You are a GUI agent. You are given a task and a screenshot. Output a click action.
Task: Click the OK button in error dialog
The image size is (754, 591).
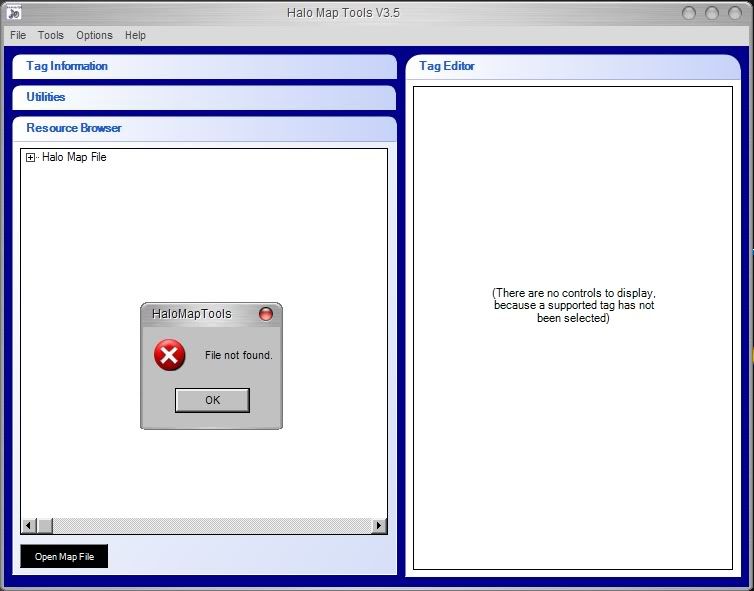point(212,400)
